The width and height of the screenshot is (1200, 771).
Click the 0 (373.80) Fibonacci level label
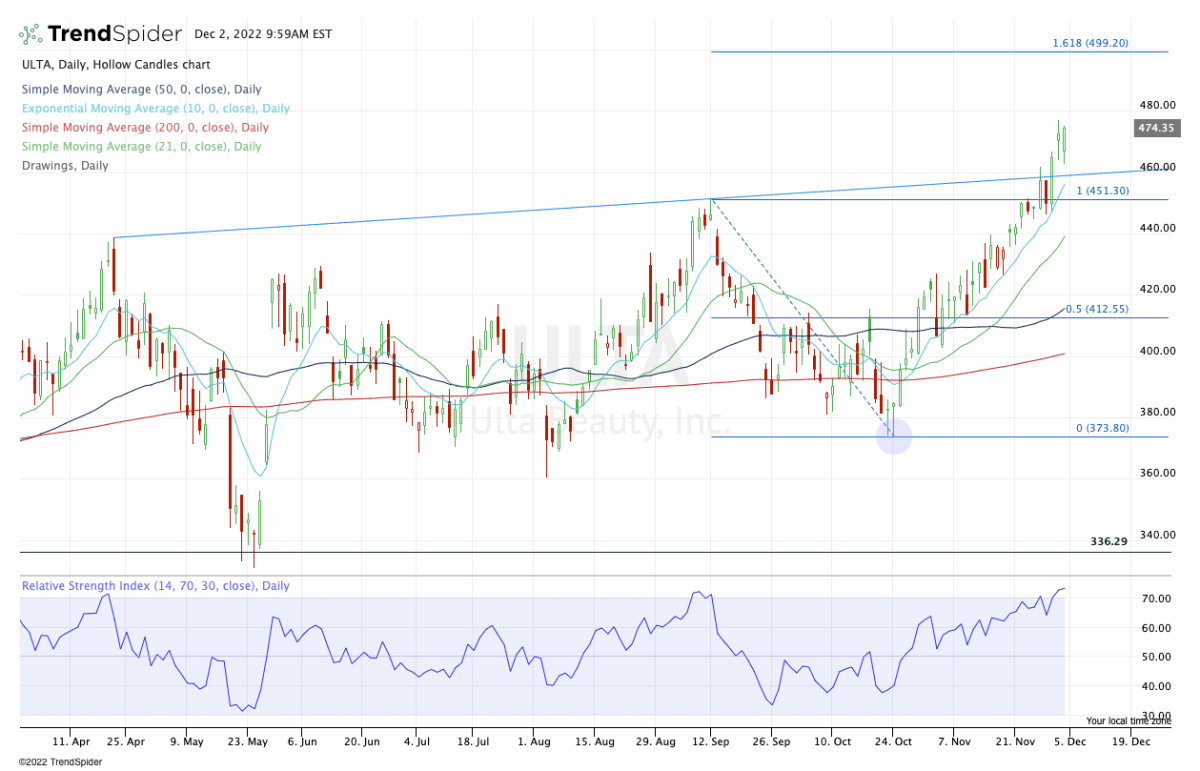coord(1101,428)
